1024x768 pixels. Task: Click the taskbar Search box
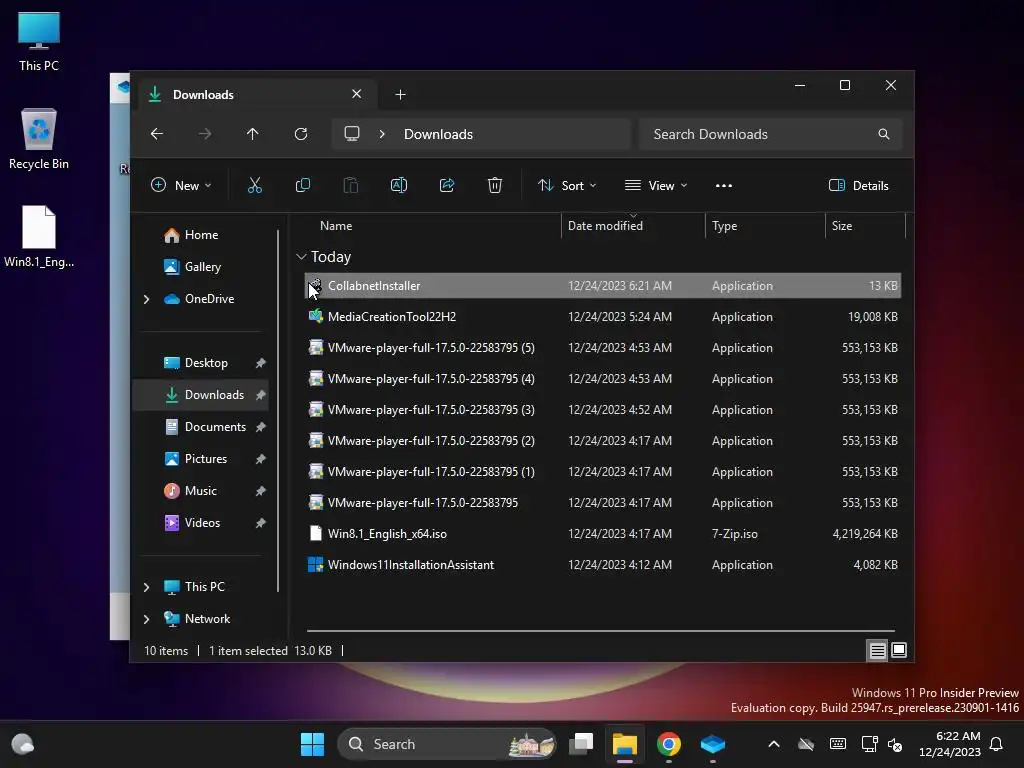click(447, 744)
